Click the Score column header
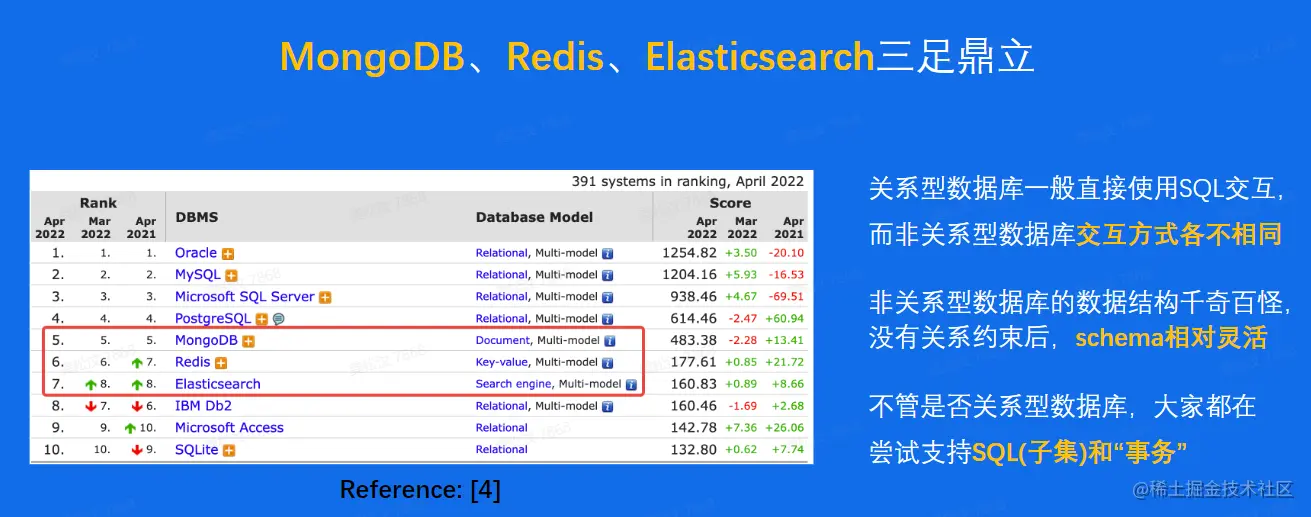1311x517 pixels. tap(730, 203)
